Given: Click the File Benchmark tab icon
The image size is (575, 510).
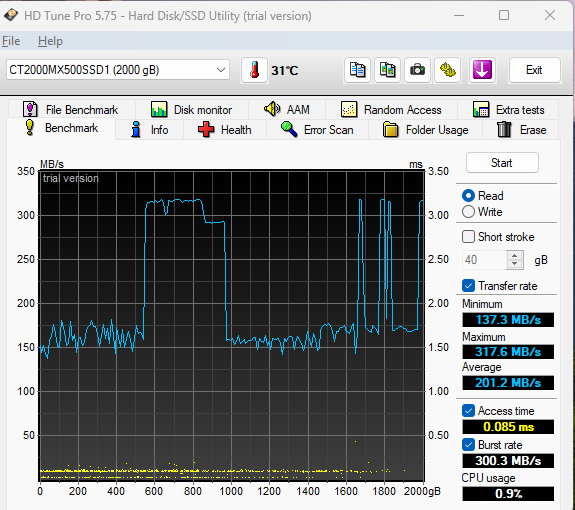Looking at the screenshot, I should coord(30,109).
